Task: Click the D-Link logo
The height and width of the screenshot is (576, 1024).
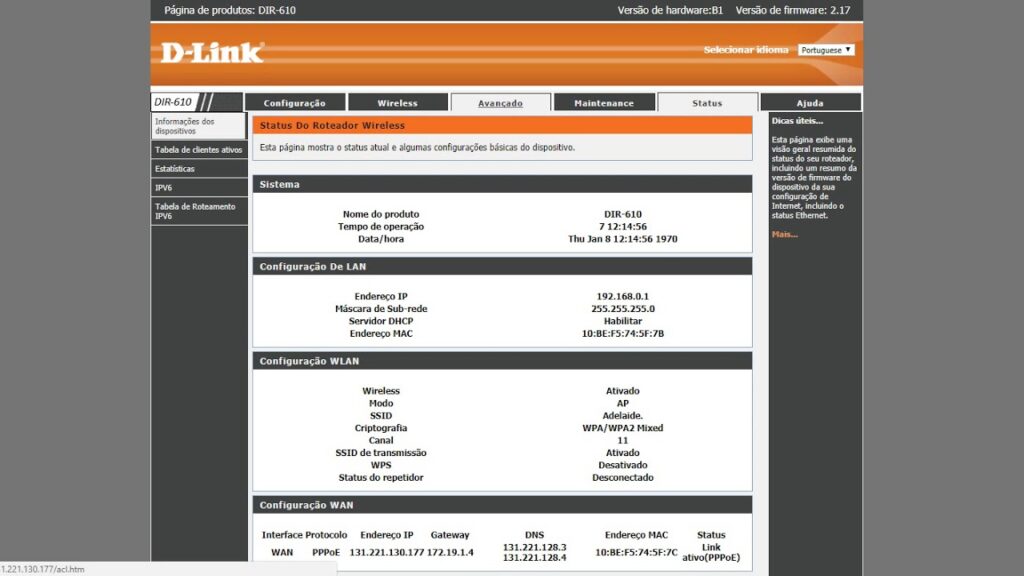Action: (212, 53)
